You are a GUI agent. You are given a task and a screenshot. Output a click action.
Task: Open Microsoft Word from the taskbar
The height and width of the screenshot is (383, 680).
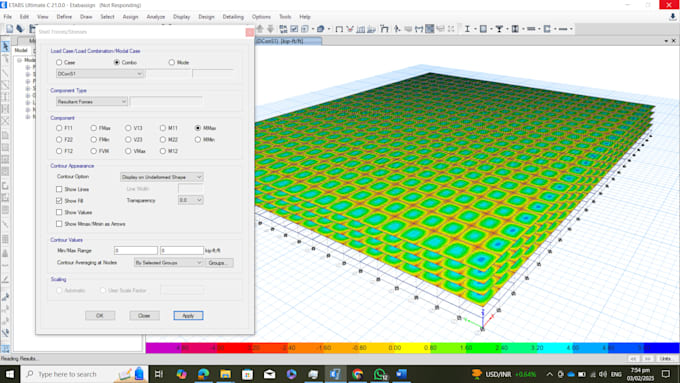click(x=402, y=374)
